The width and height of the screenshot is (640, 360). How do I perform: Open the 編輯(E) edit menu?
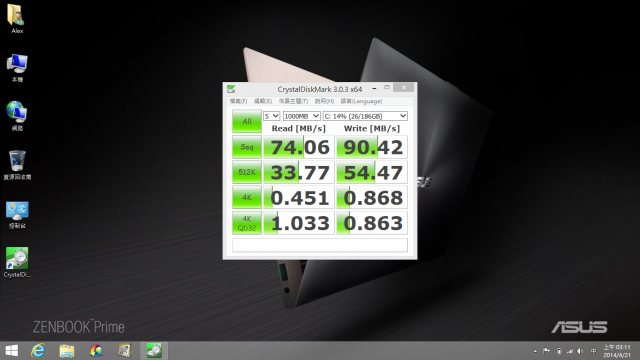coord(263,101)
